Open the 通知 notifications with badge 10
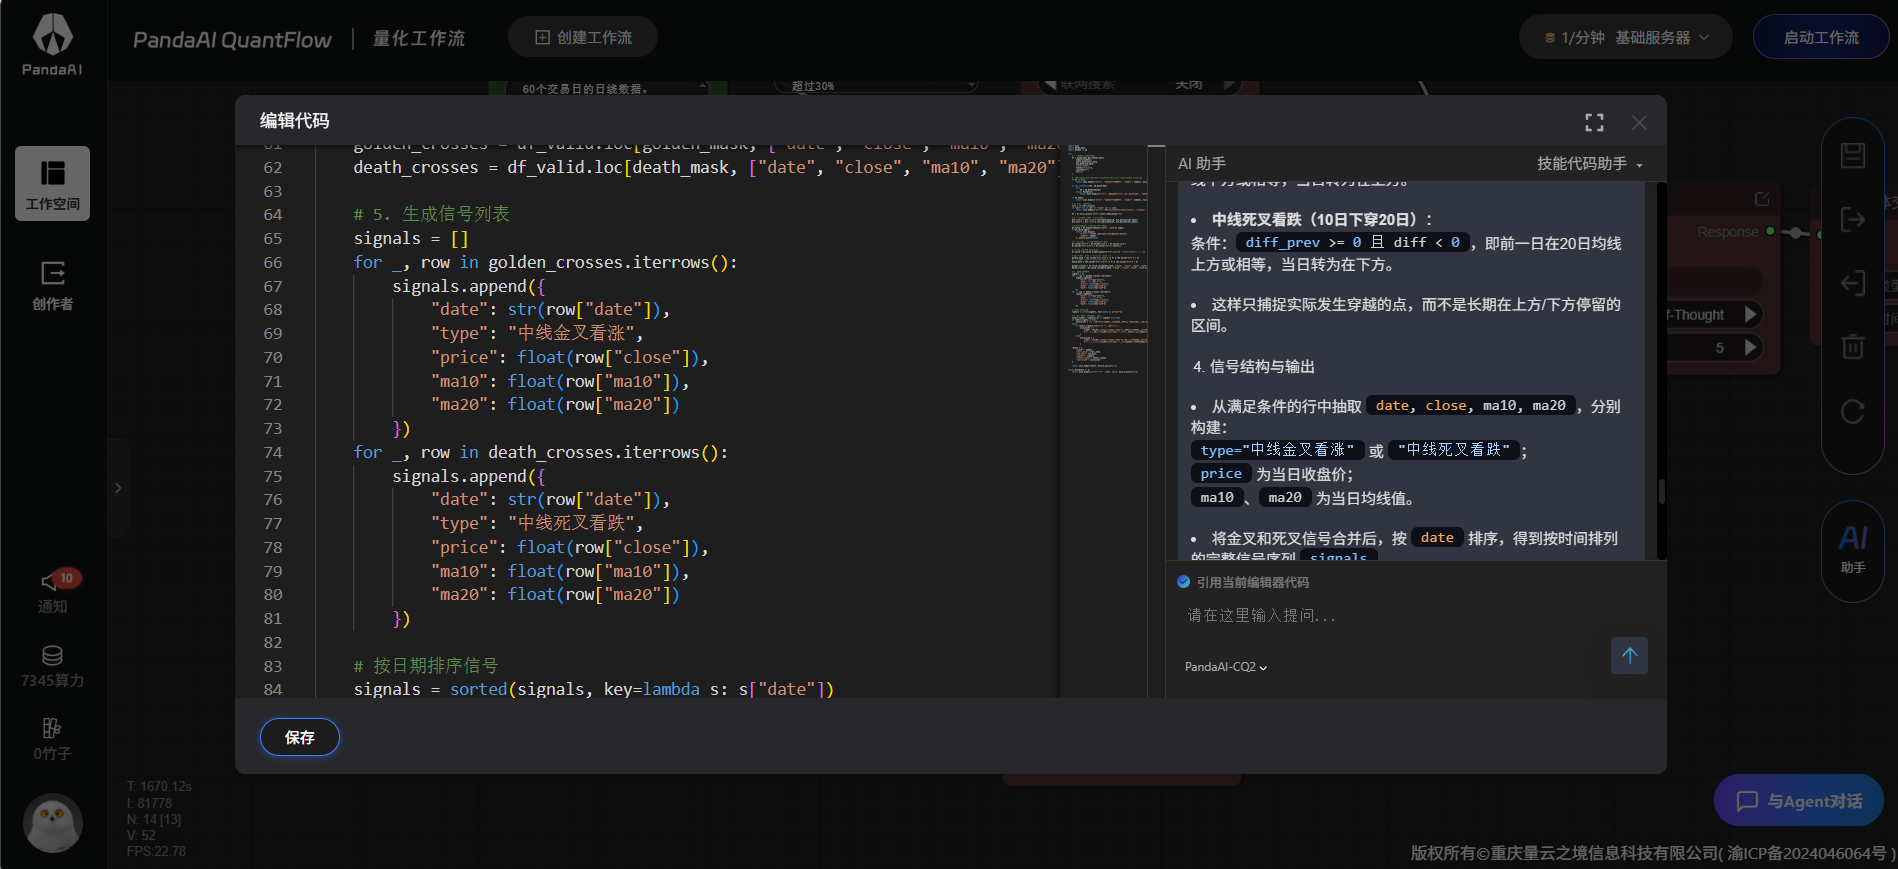 (53, 593)
